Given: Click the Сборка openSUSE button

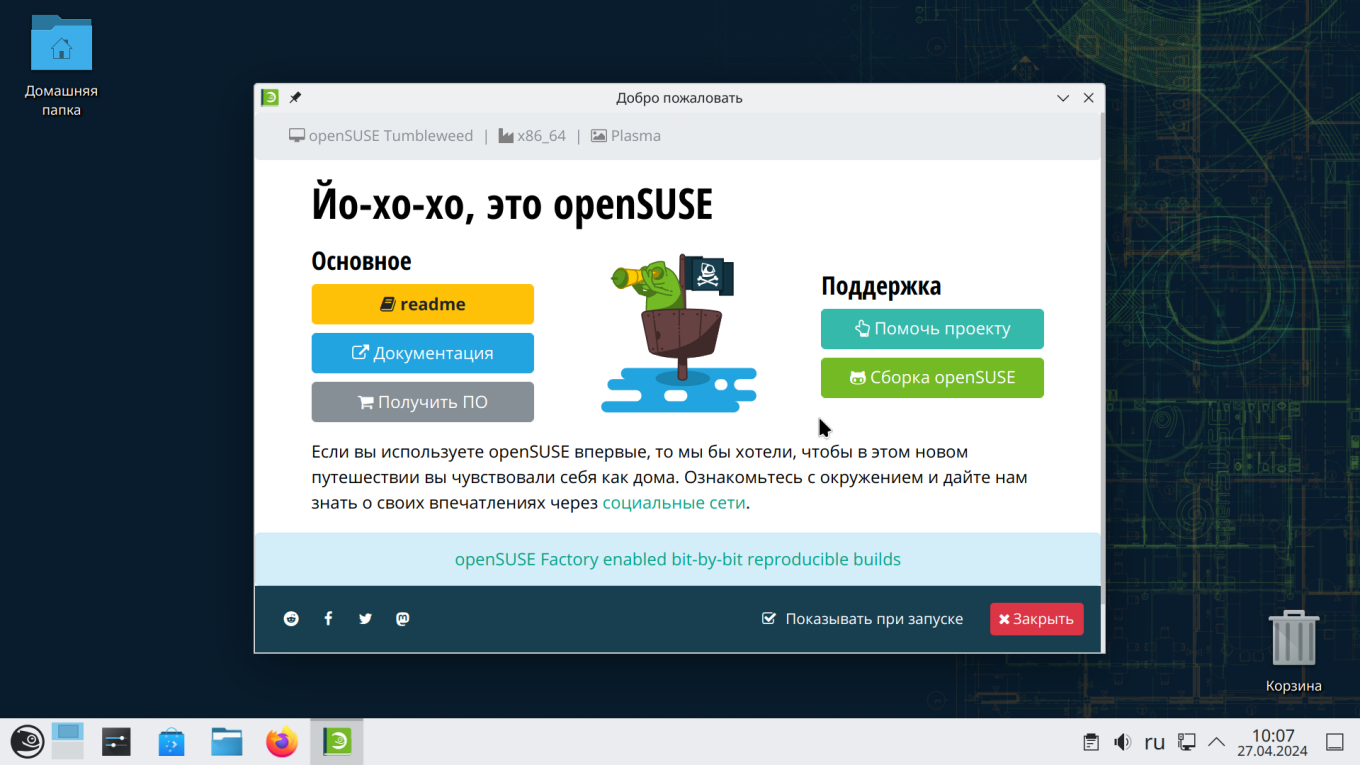Looking at the screenshot, I should [932, 377].
